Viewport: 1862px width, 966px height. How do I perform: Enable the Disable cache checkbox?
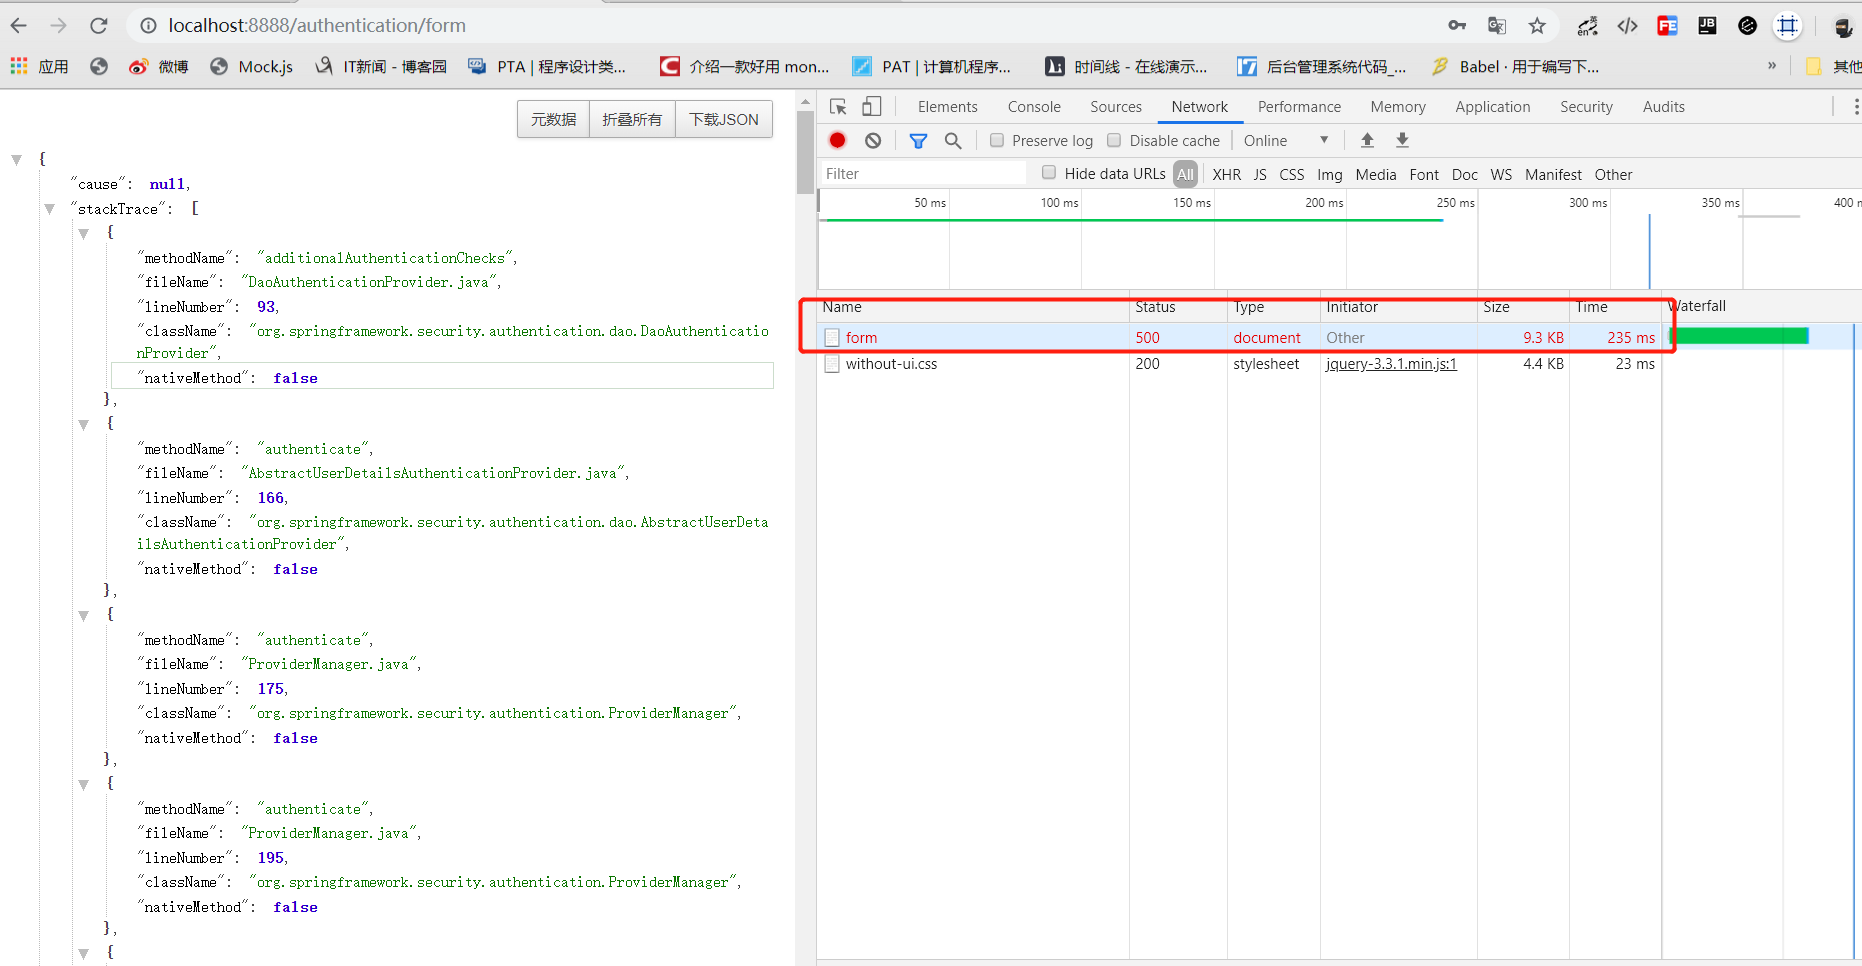click(1114, 140)
